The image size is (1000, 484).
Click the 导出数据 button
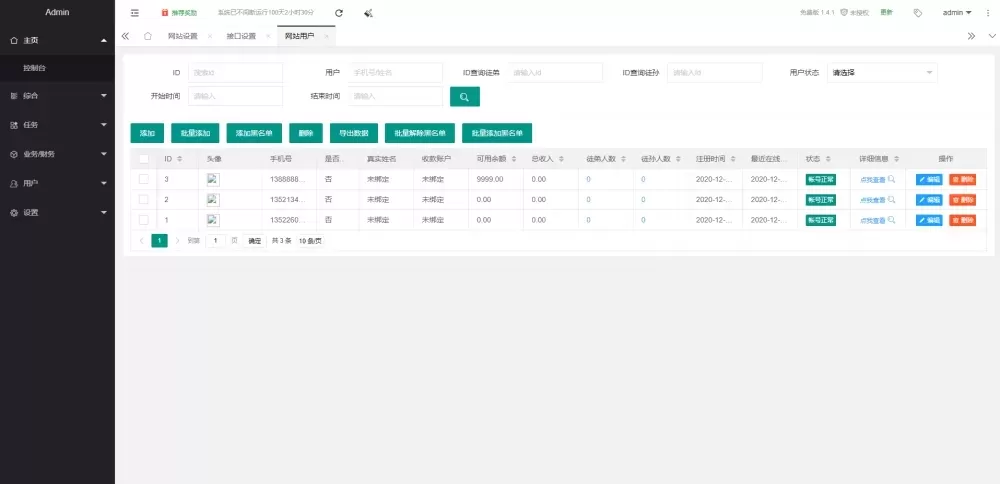click(x=354, y=133)
